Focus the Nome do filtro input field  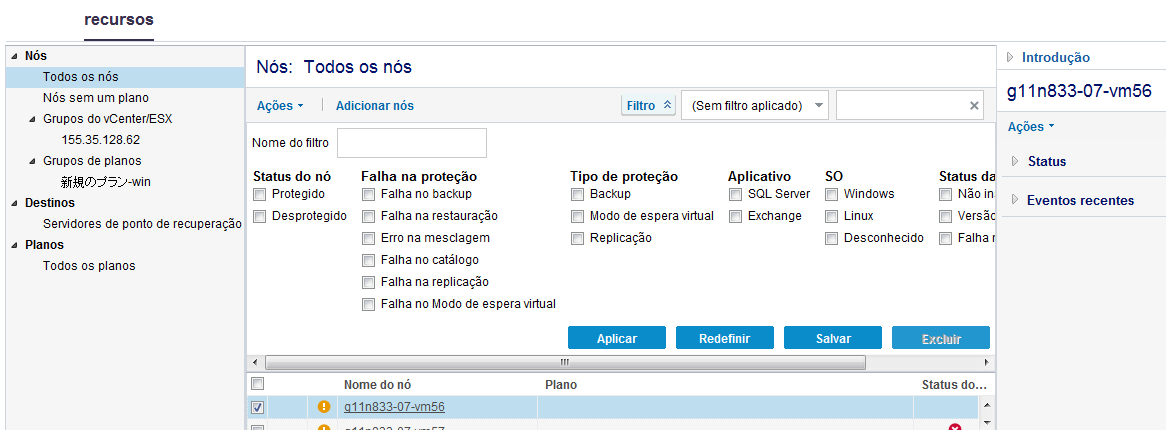click(x=412, y=143)
